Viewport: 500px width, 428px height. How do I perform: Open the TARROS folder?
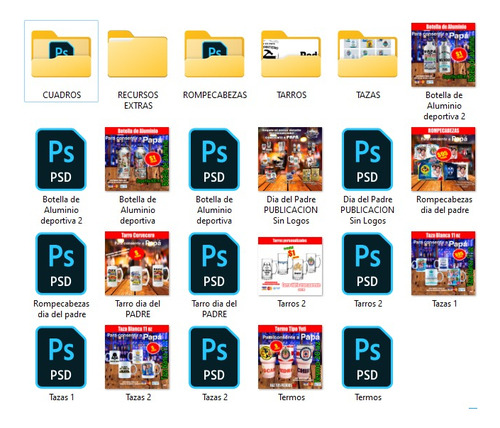tap(291, 54)
